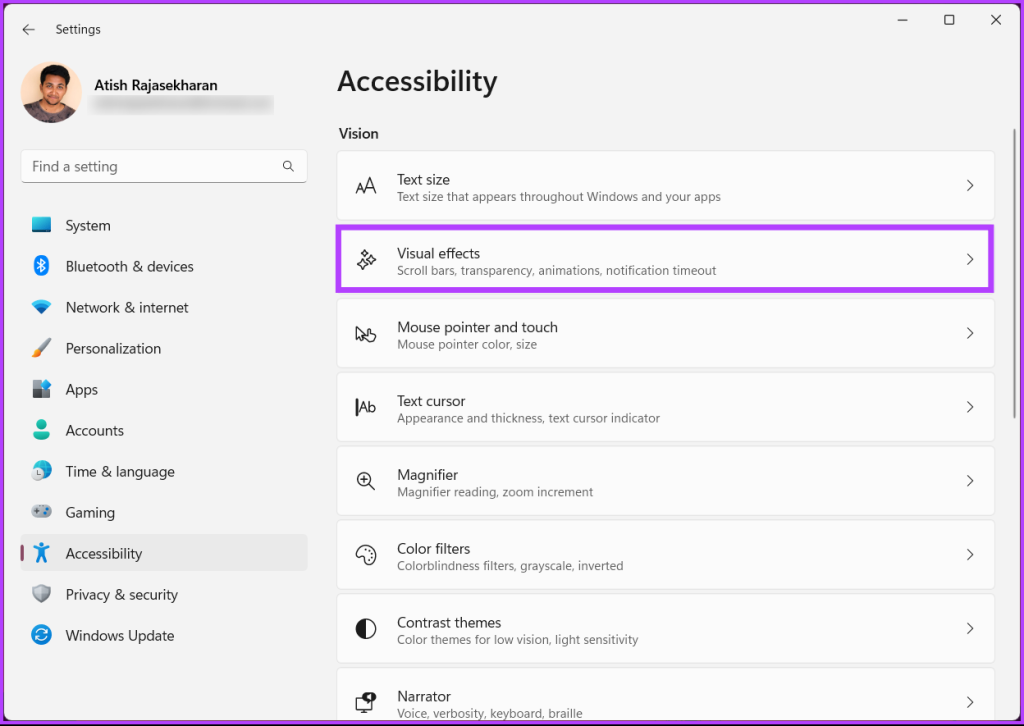The image size is (1024, 726).
Task: Click the Gaming controller icon
Action: click(40, 512)
